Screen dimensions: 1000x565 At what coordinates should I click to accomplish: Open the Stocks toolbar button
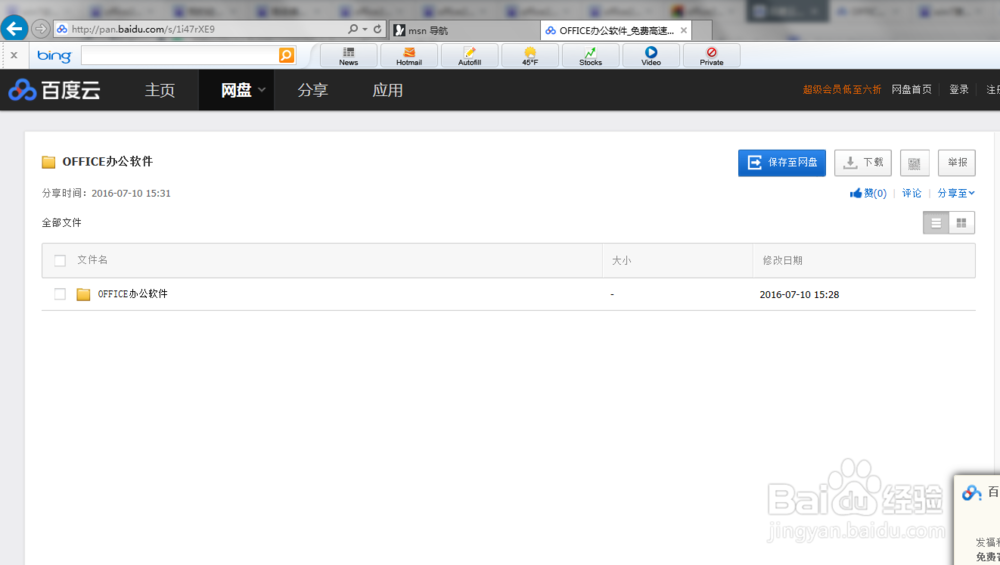tap(591, 55)
